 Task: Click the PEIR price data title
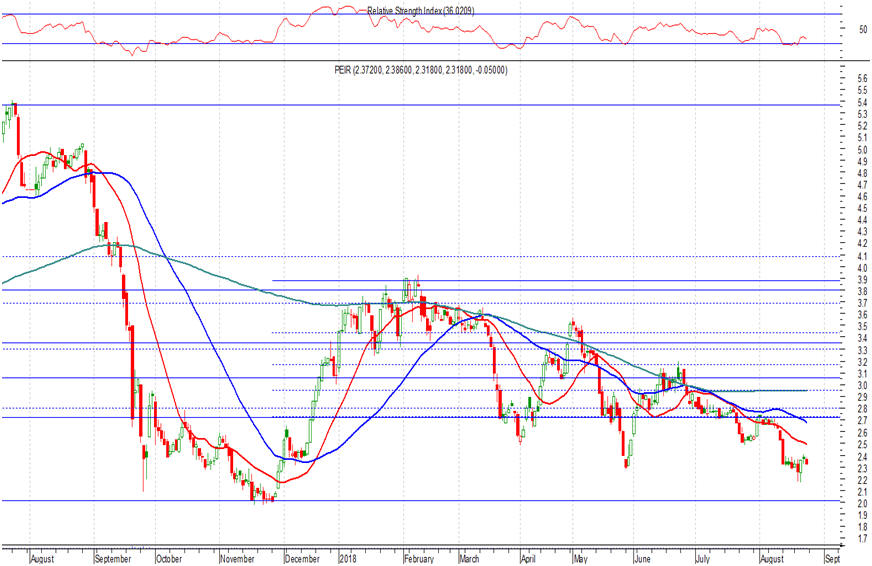pyautogui.click(x=420, y=70)
